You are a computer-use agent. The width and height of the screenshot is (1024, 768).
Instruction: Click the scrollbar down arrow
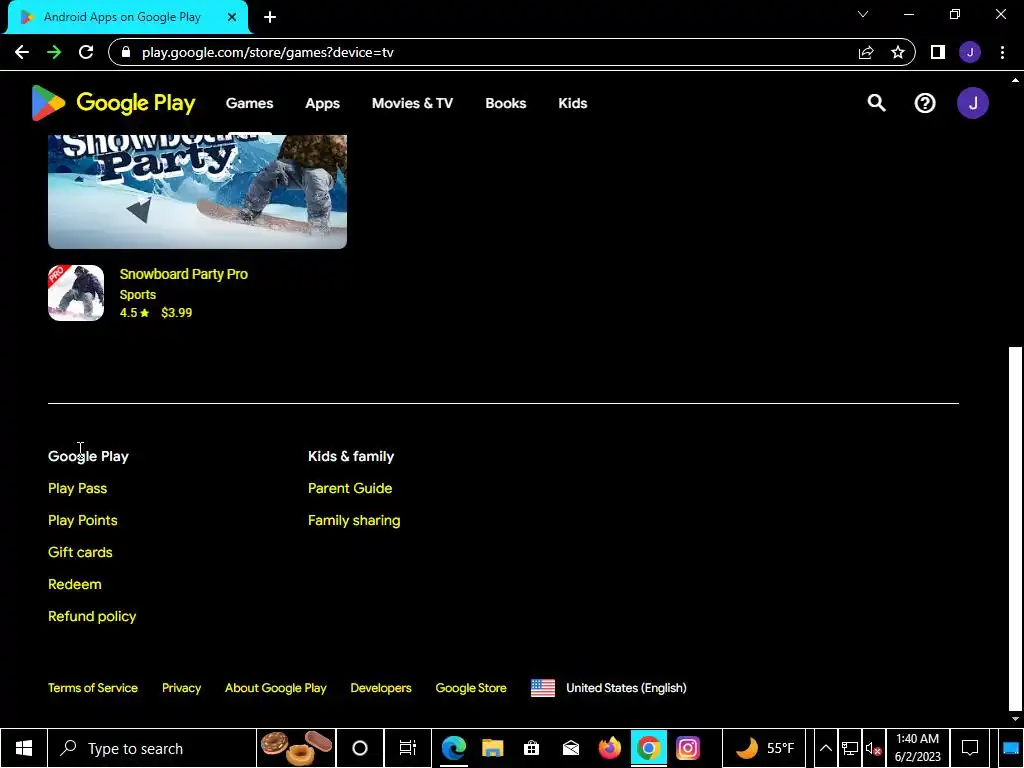[x=1014, y=719]
